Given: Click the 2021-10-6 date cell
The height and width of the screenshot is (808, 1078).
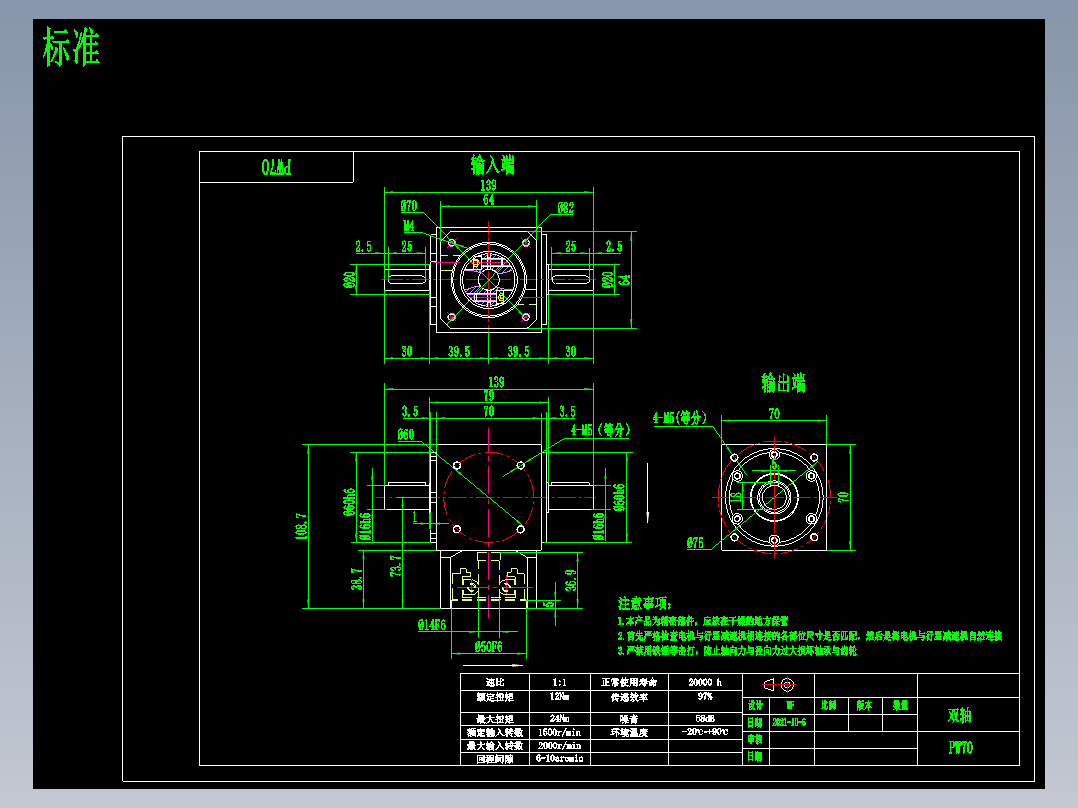Looking at the screenshot, I should pos(791,720).
